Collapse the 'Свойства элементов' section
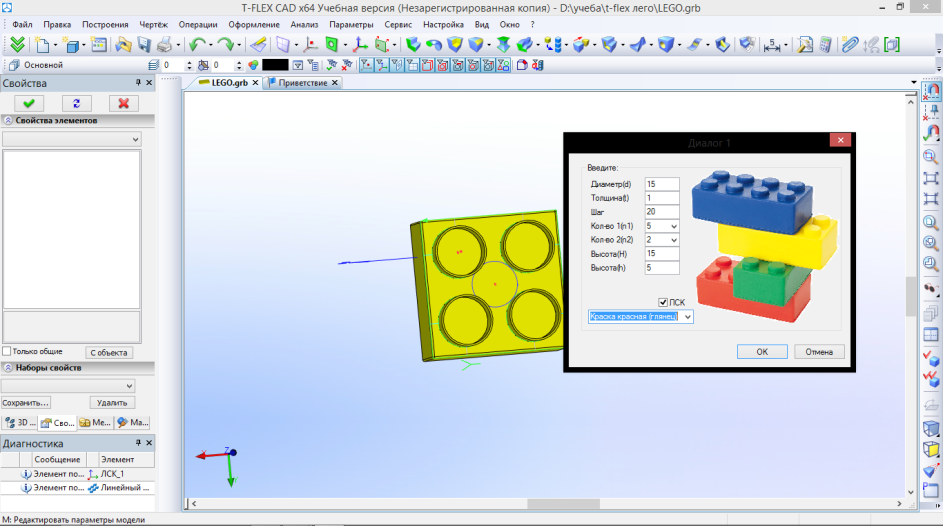This screenshot has width=943, height=526. tap(8, 120)
